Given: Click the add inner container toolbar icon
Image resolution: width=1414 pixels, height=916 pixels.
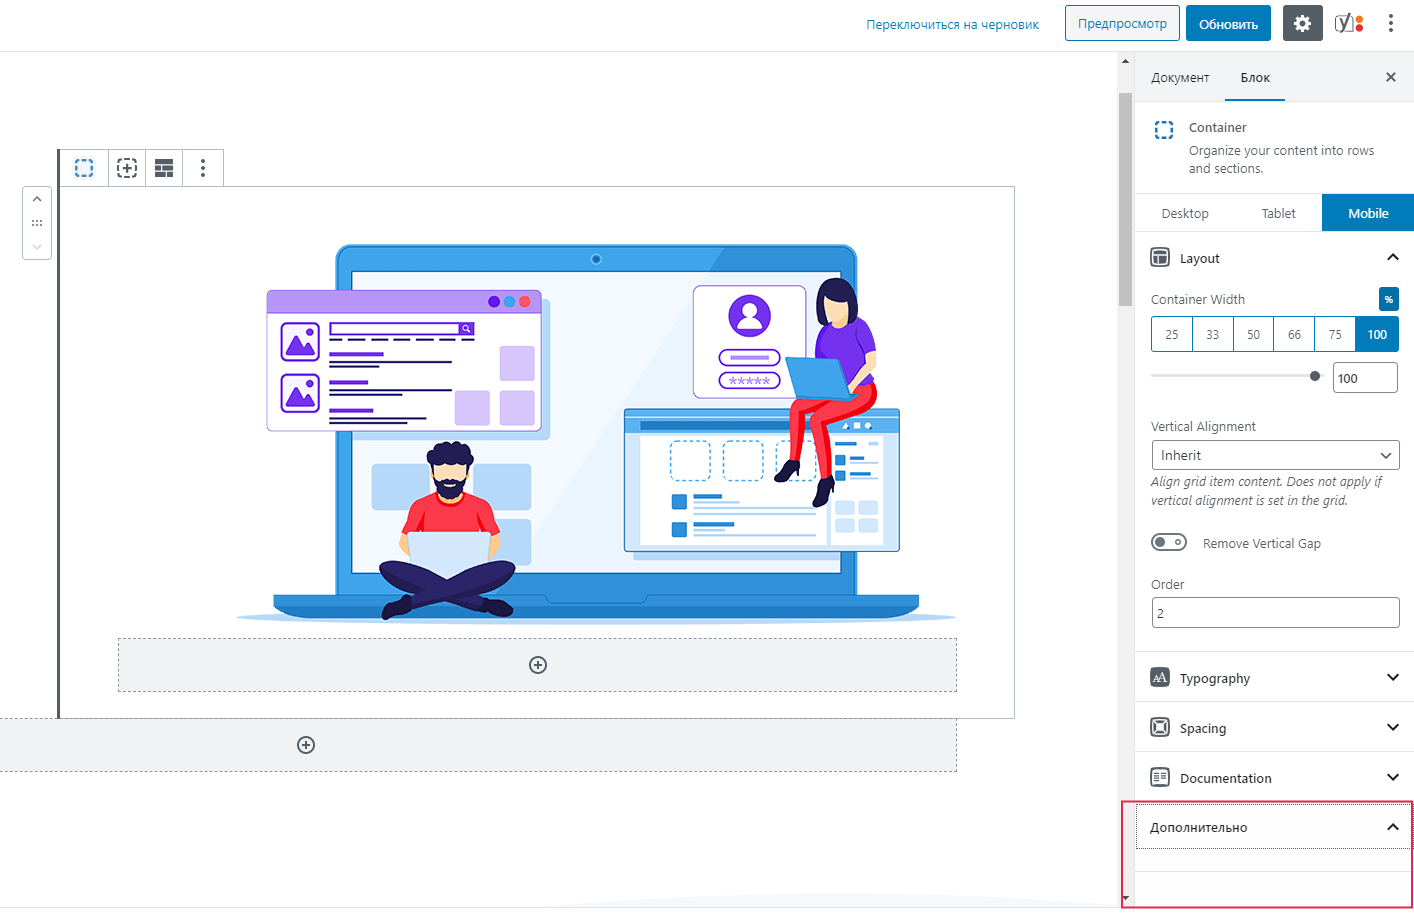Looking at the screenshot, I should 127,168.
